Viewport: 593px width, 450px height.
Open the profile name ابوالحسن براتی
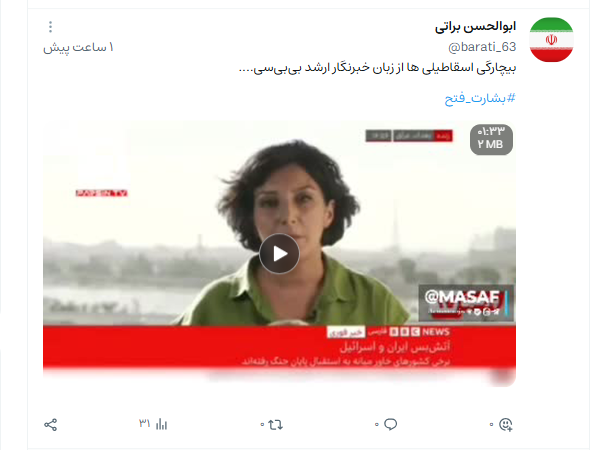point(475,26)
